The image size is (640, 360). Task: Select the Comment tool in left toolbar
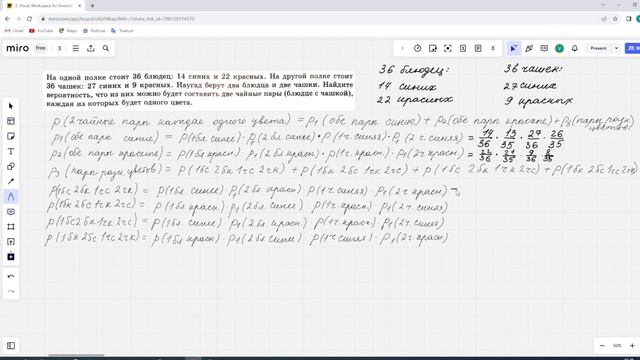[11, 212]
